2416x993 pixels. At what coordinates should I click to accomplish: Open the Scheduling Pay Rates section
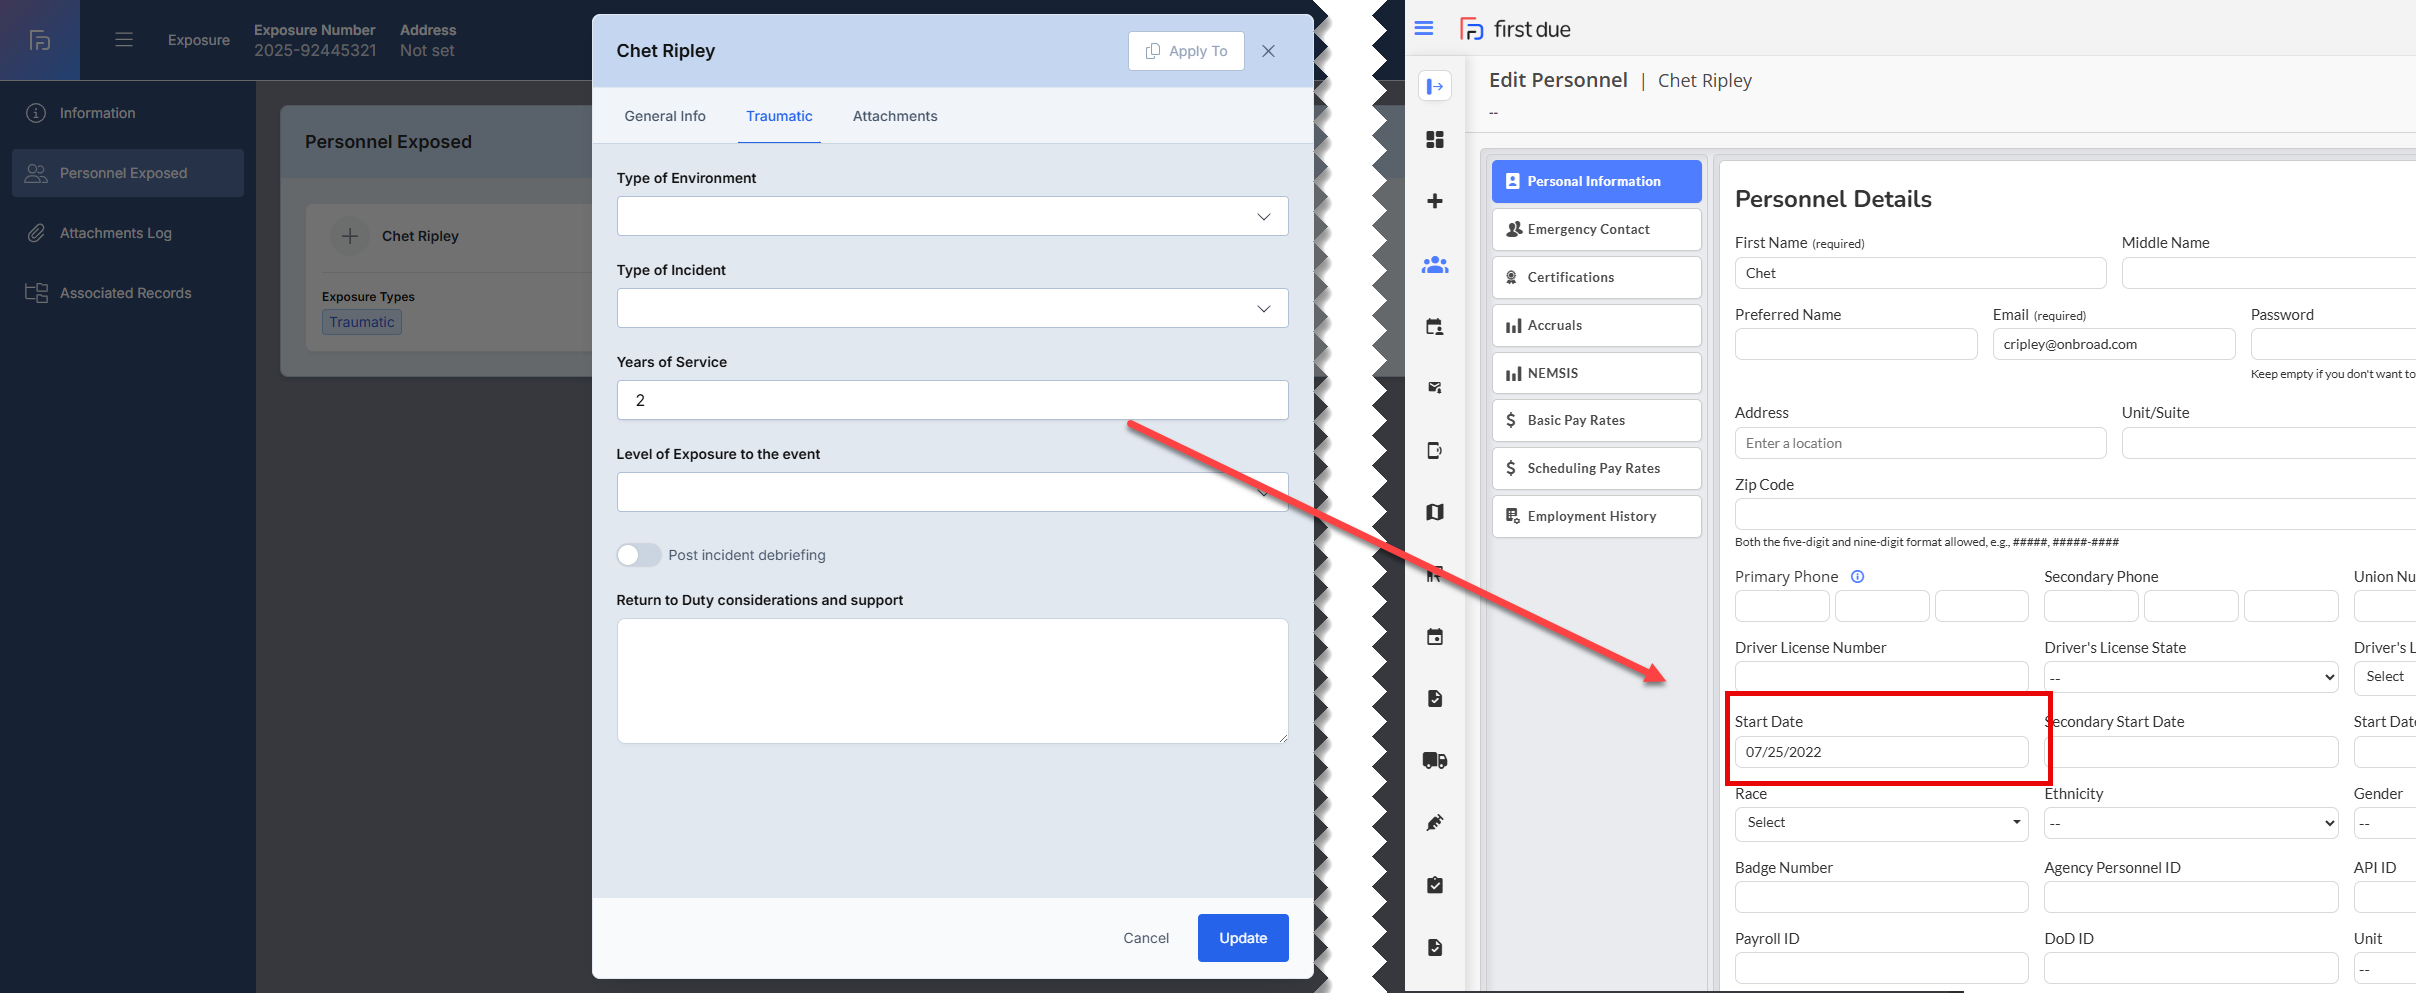point(1596,468)
